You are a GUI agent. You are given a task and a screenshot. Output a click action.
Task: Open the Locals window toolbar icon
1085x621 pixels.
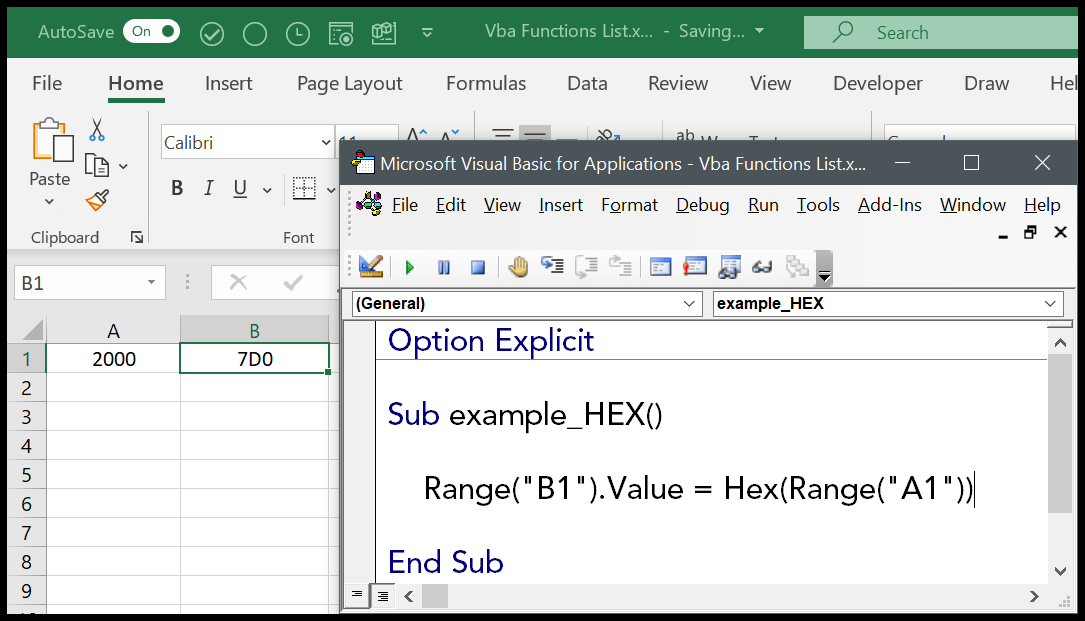660,267
